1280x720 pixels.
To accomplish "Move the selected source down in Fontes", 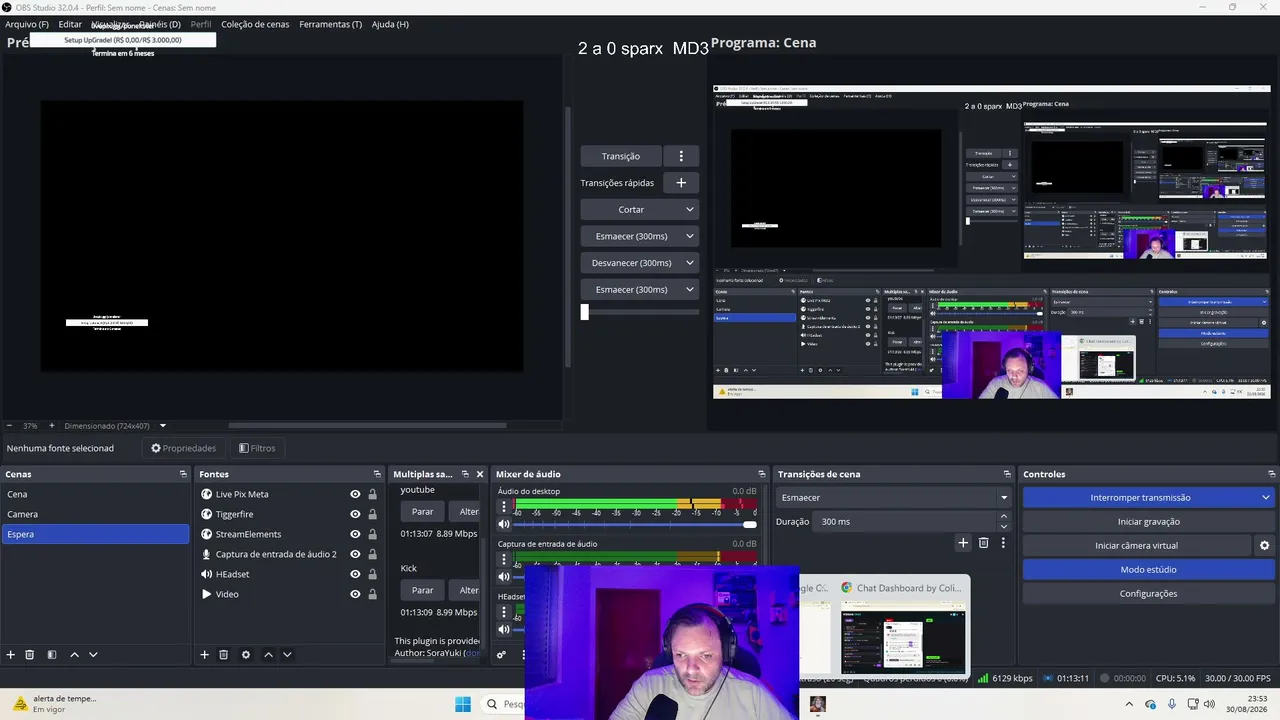I will click(x=287, y=655).
